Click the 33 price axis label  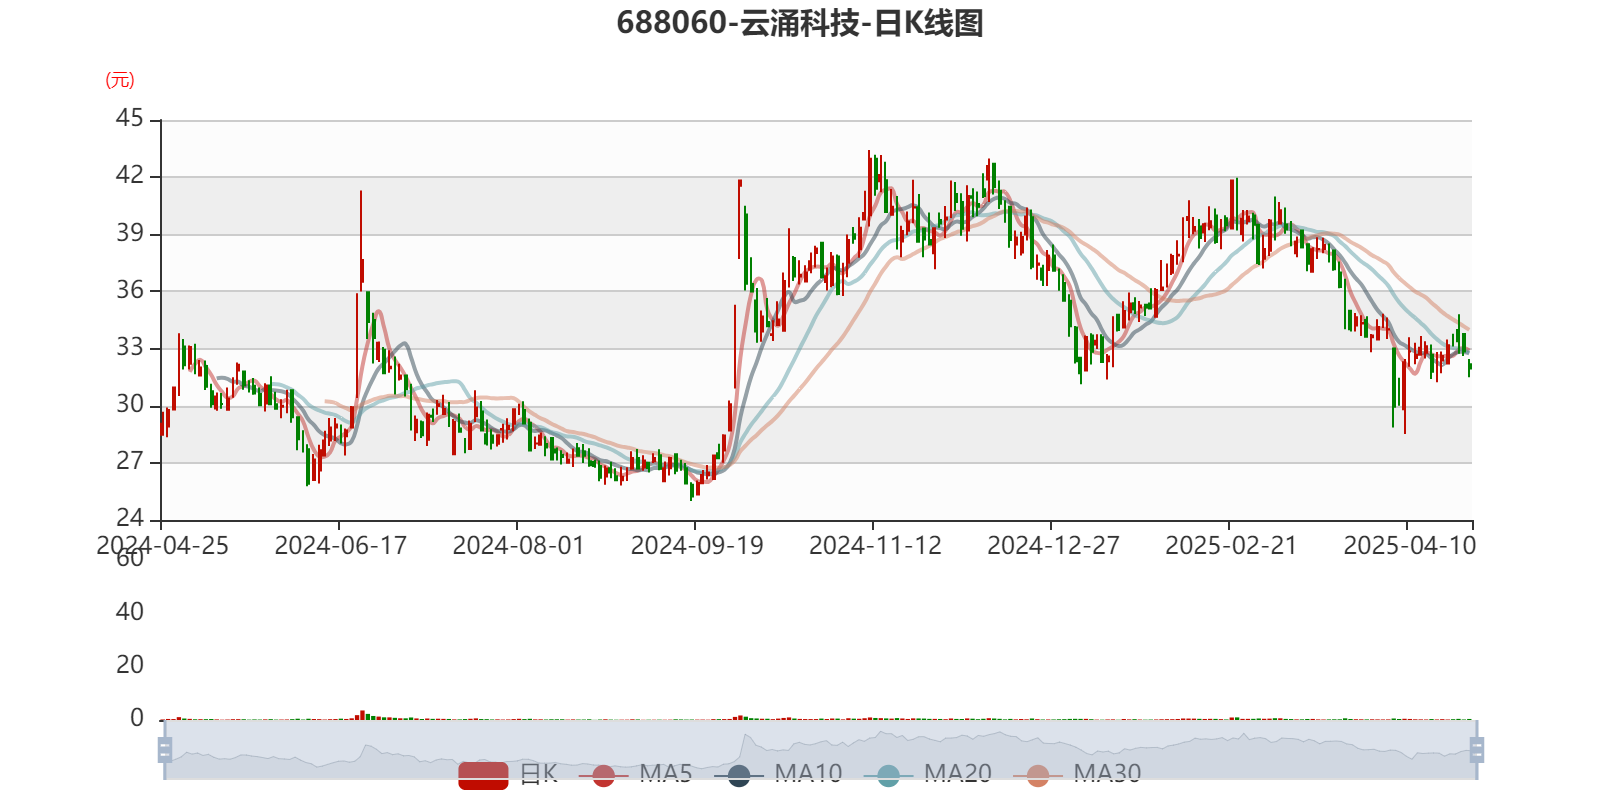pyautogui.click(x=130, y=348)
